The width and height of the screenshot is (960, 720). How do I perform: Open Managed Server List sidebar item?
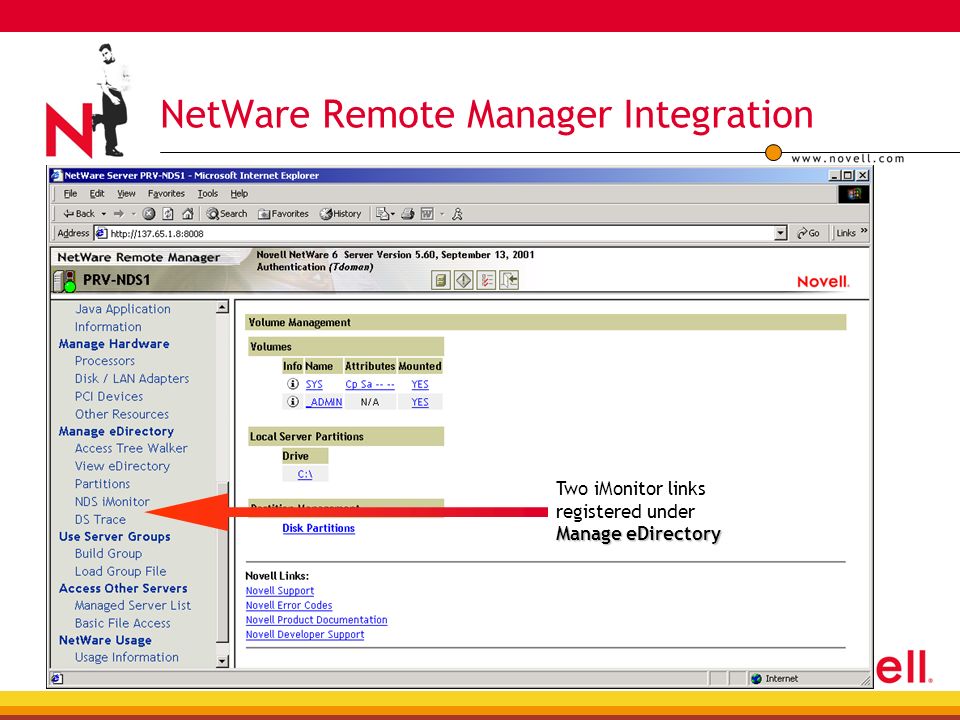coord(133,606)
